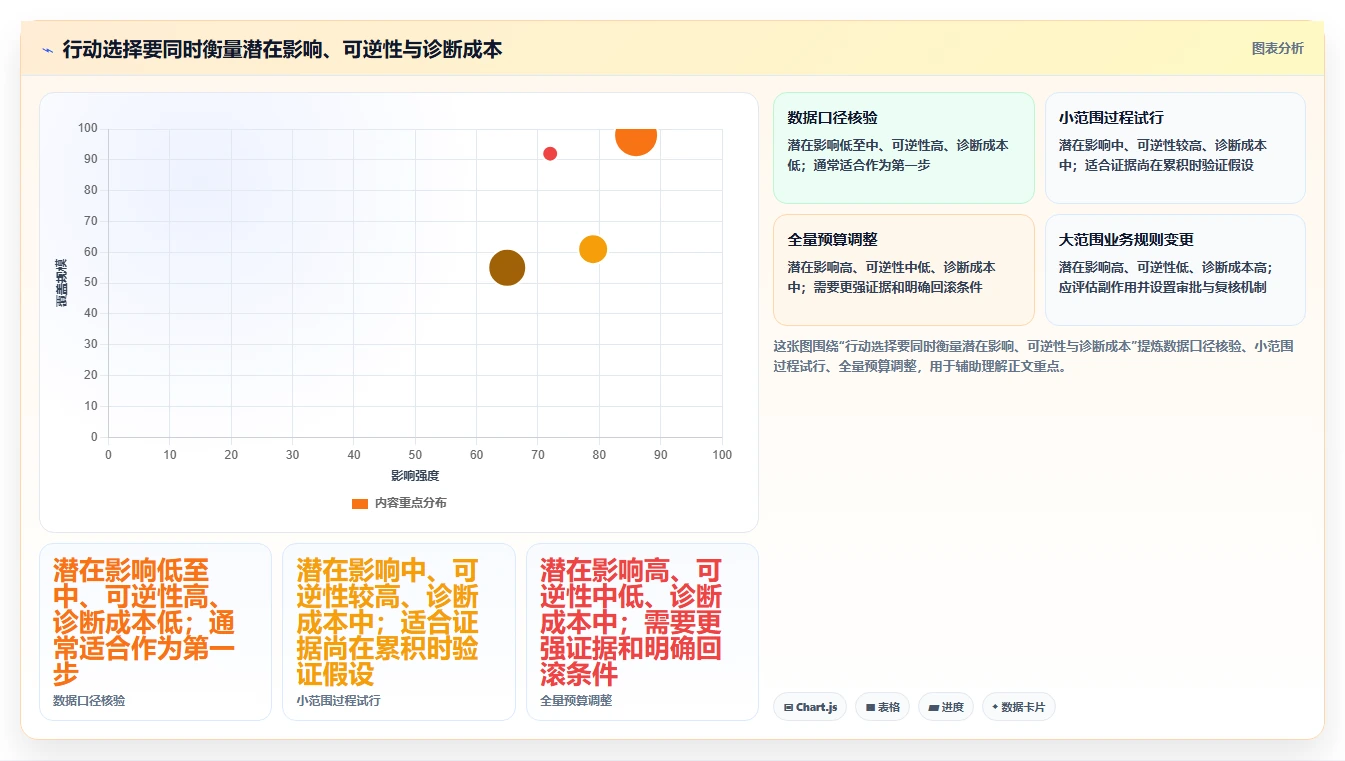Click the lightning icon before the title

click(x=48, y=50)
